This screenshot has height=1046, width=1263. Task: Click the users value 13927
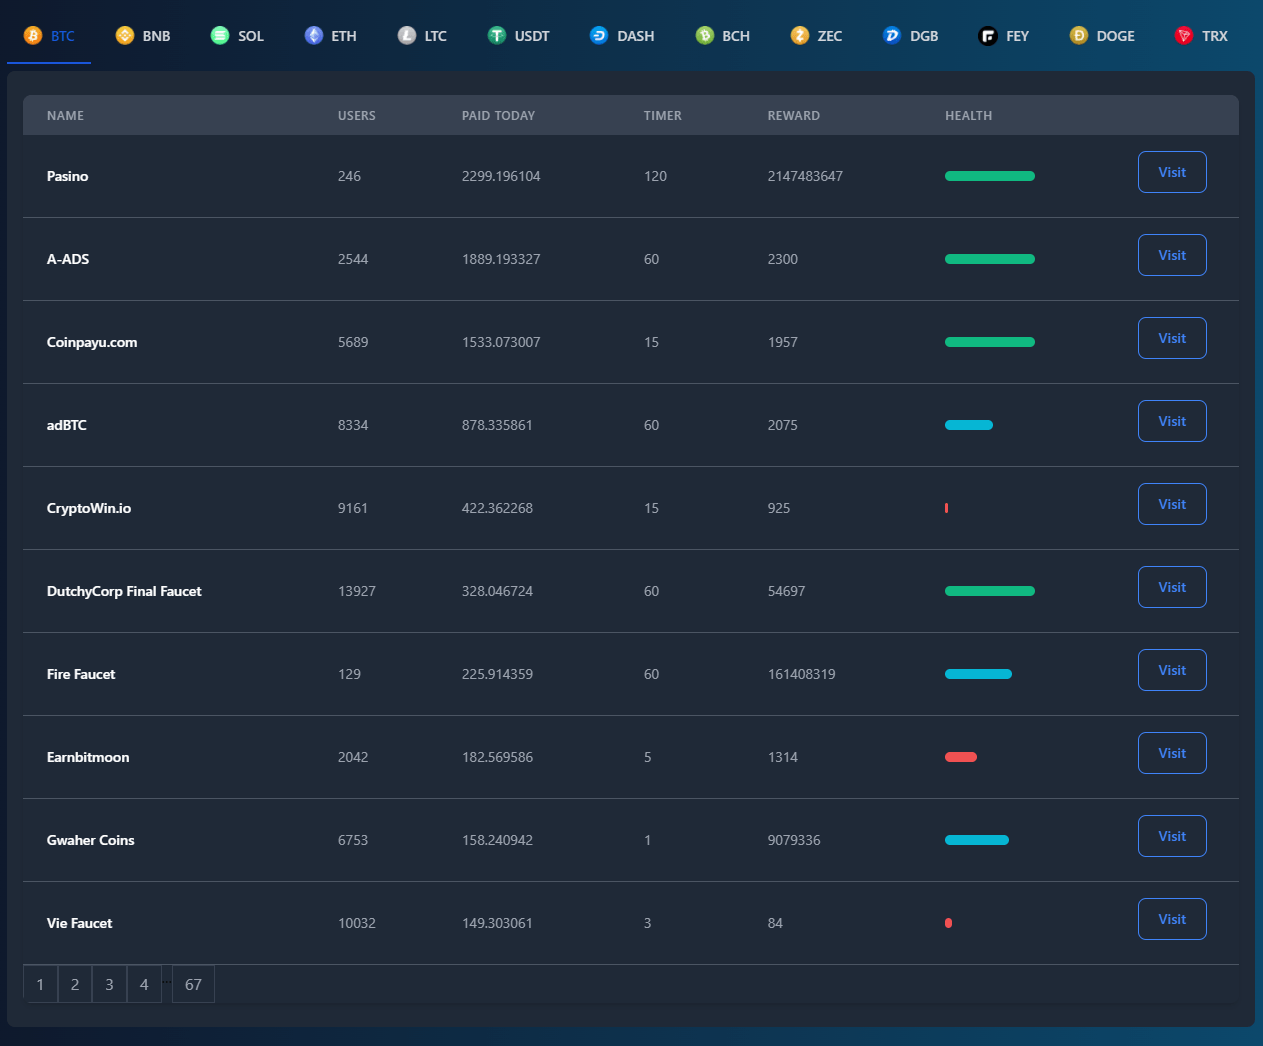[357, 591]
